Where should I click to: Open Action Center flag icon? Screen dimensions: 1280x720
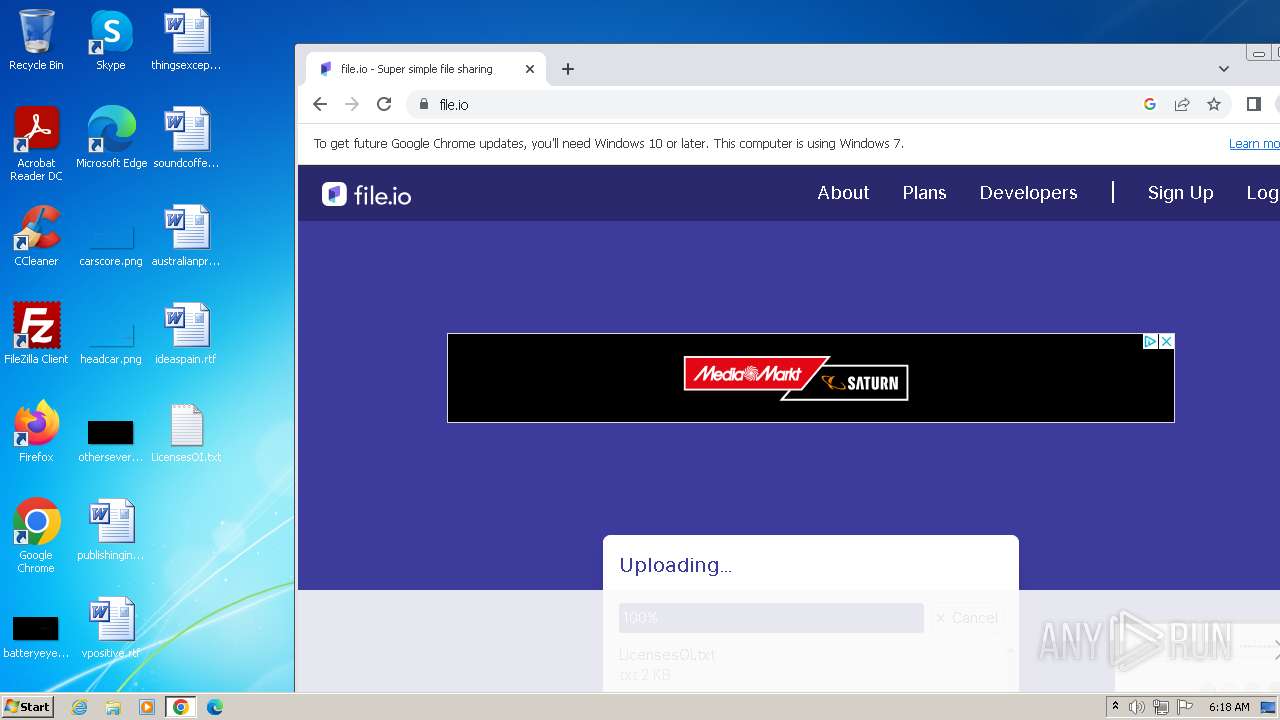[1185, 707]
